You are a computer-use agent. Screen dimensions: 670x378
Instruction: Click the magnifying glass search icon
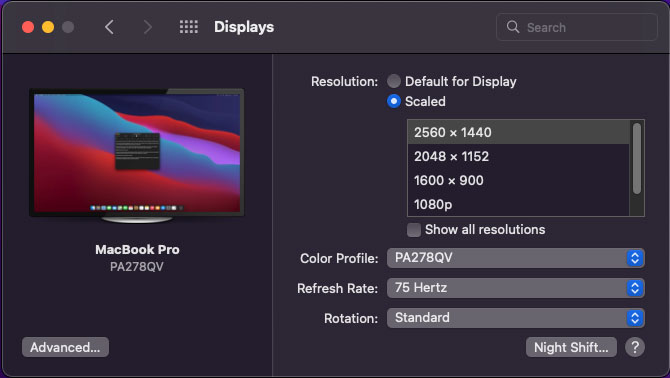tap(513, 27)
